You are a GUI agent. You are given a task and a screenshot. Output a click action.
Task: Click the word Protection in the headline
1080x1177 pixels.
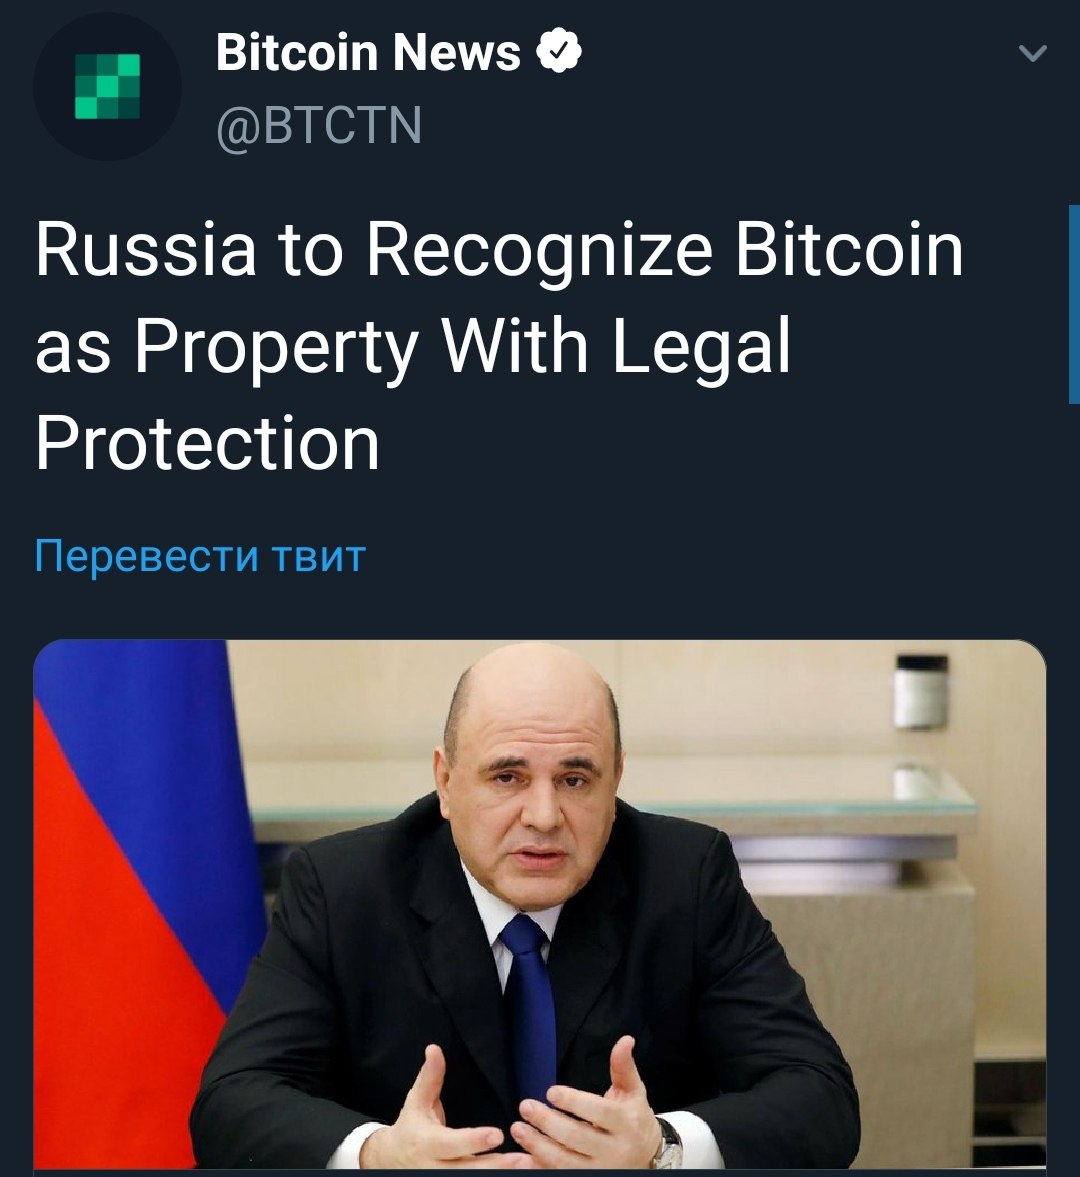click(x=207, y=444)
